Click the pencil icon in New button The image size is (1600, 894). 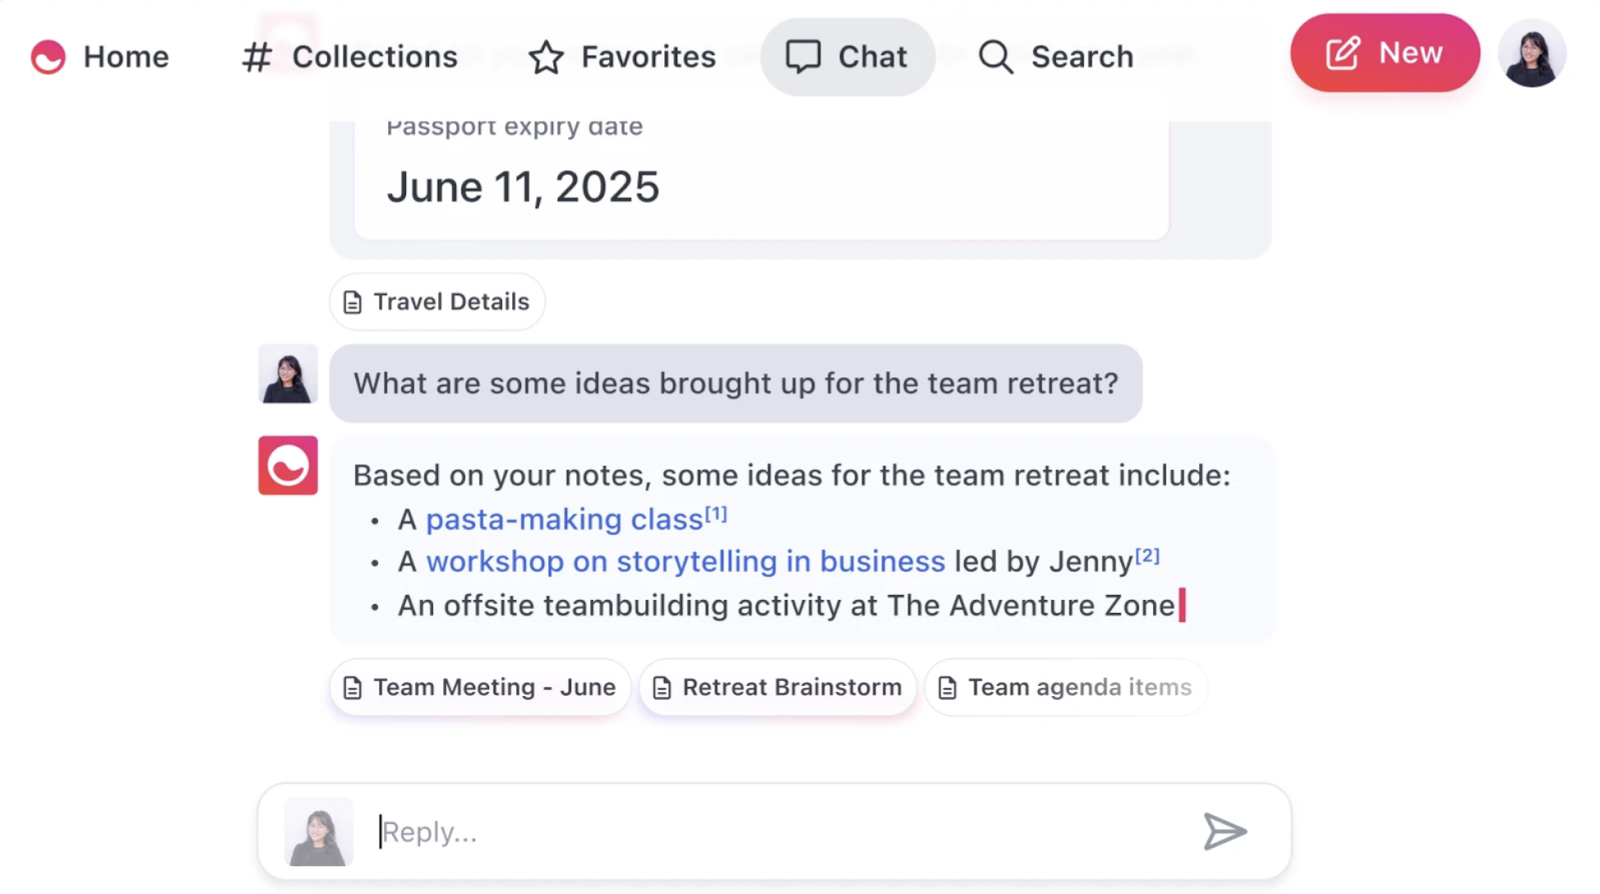click(1343, 53)
